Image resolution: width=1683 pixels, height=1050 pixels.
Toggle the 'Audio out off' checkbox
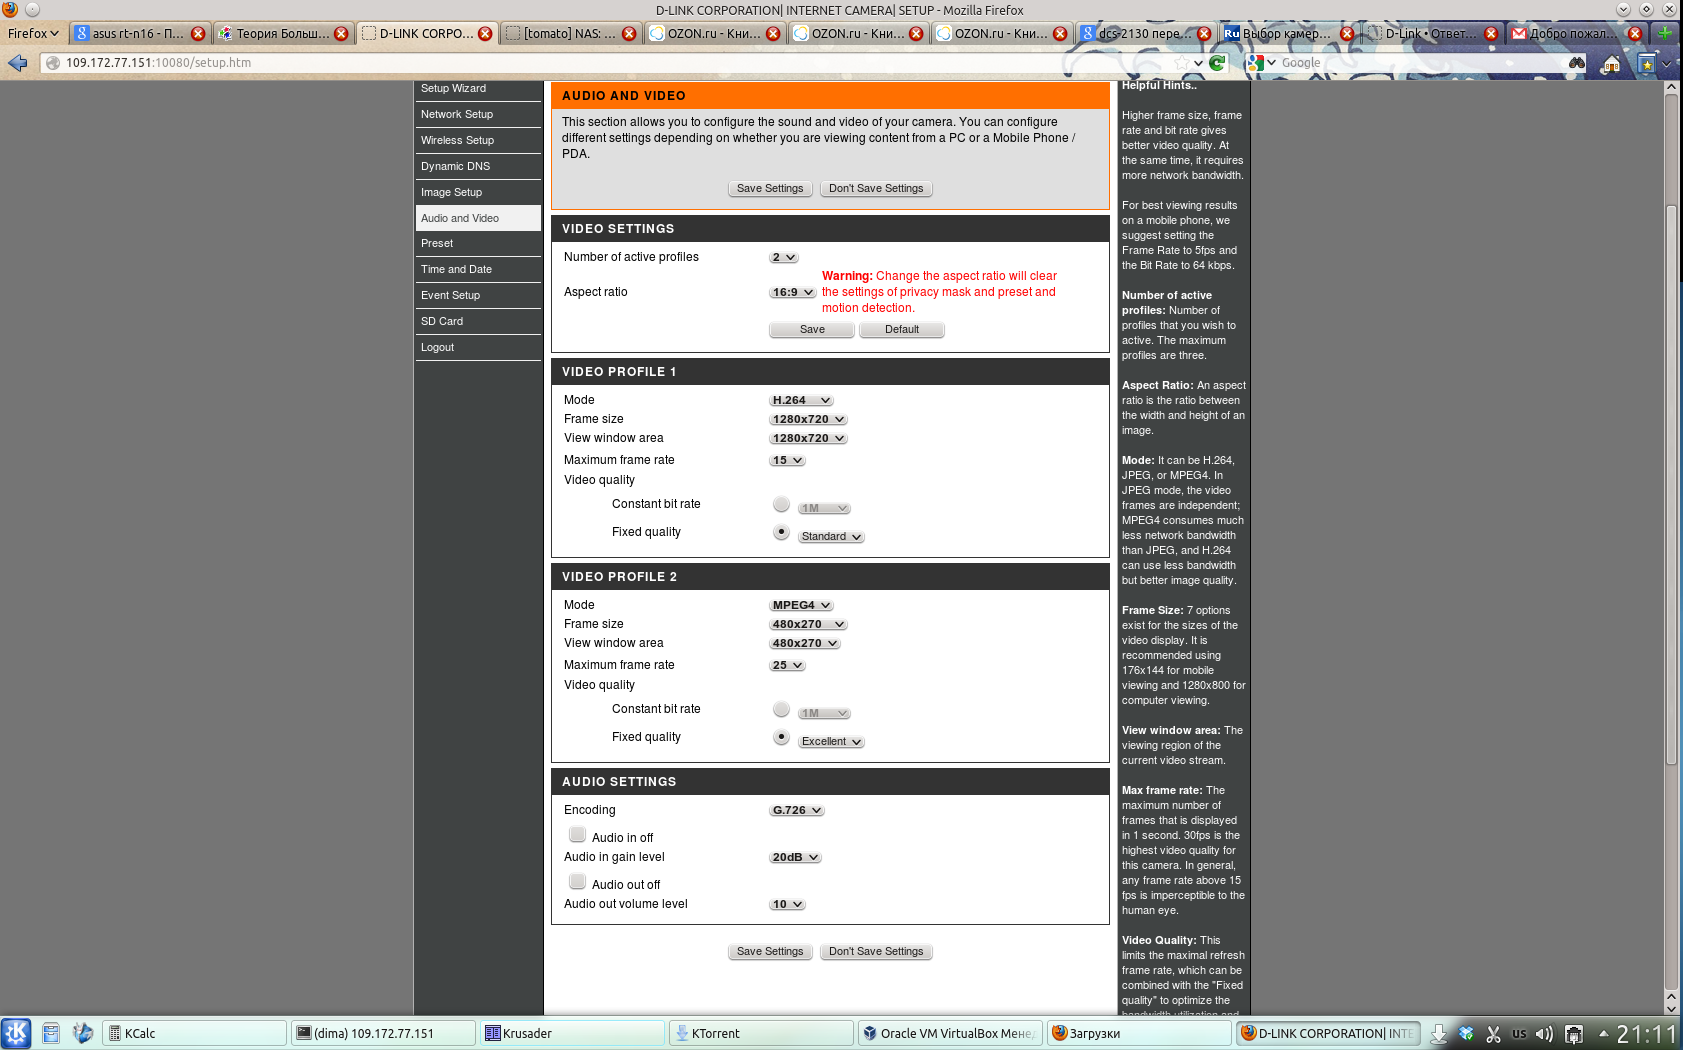pyautogui.click(x=577, y=882)
